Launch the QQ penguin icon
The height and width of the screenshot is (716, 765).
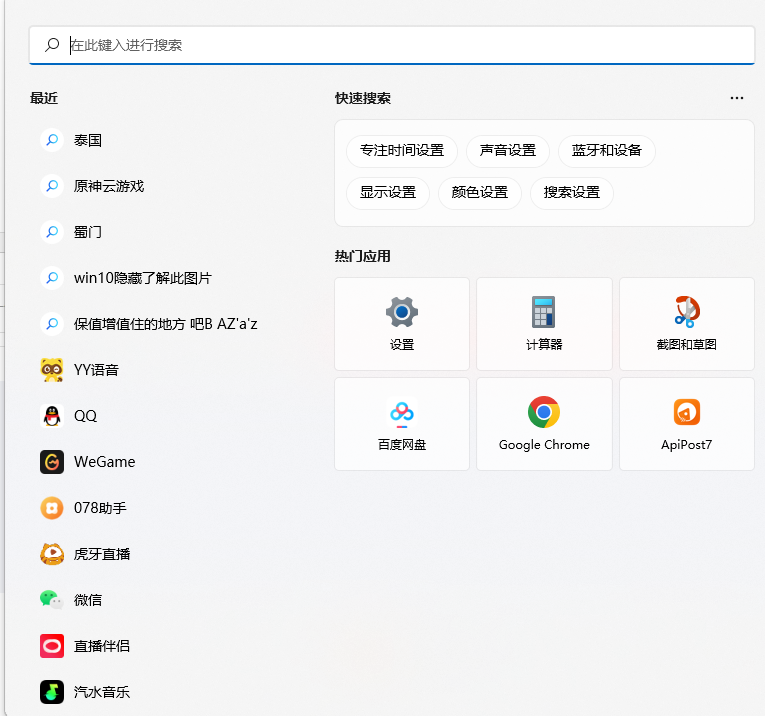52,416
